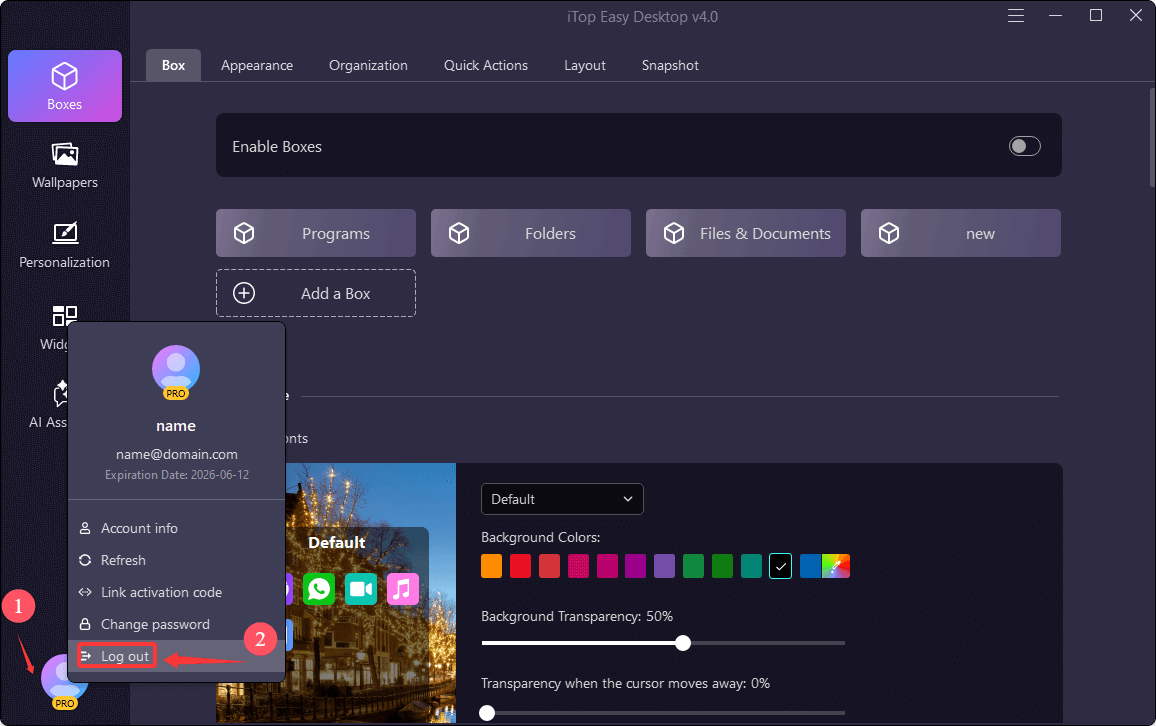Open the Wallpapers sidebar section
The height and width of the screenshot is (726, 1156).
(x=65, y=165)
